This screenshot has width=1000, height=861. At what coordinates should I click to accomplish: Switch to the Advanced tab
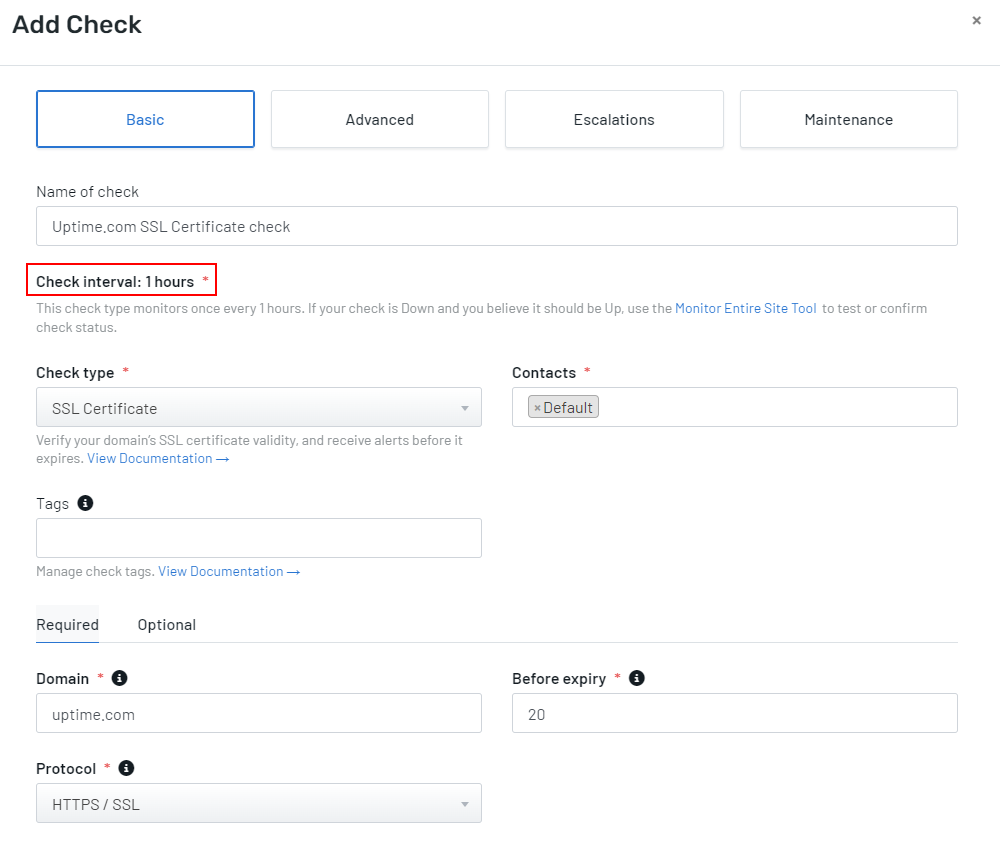(379, 119)
